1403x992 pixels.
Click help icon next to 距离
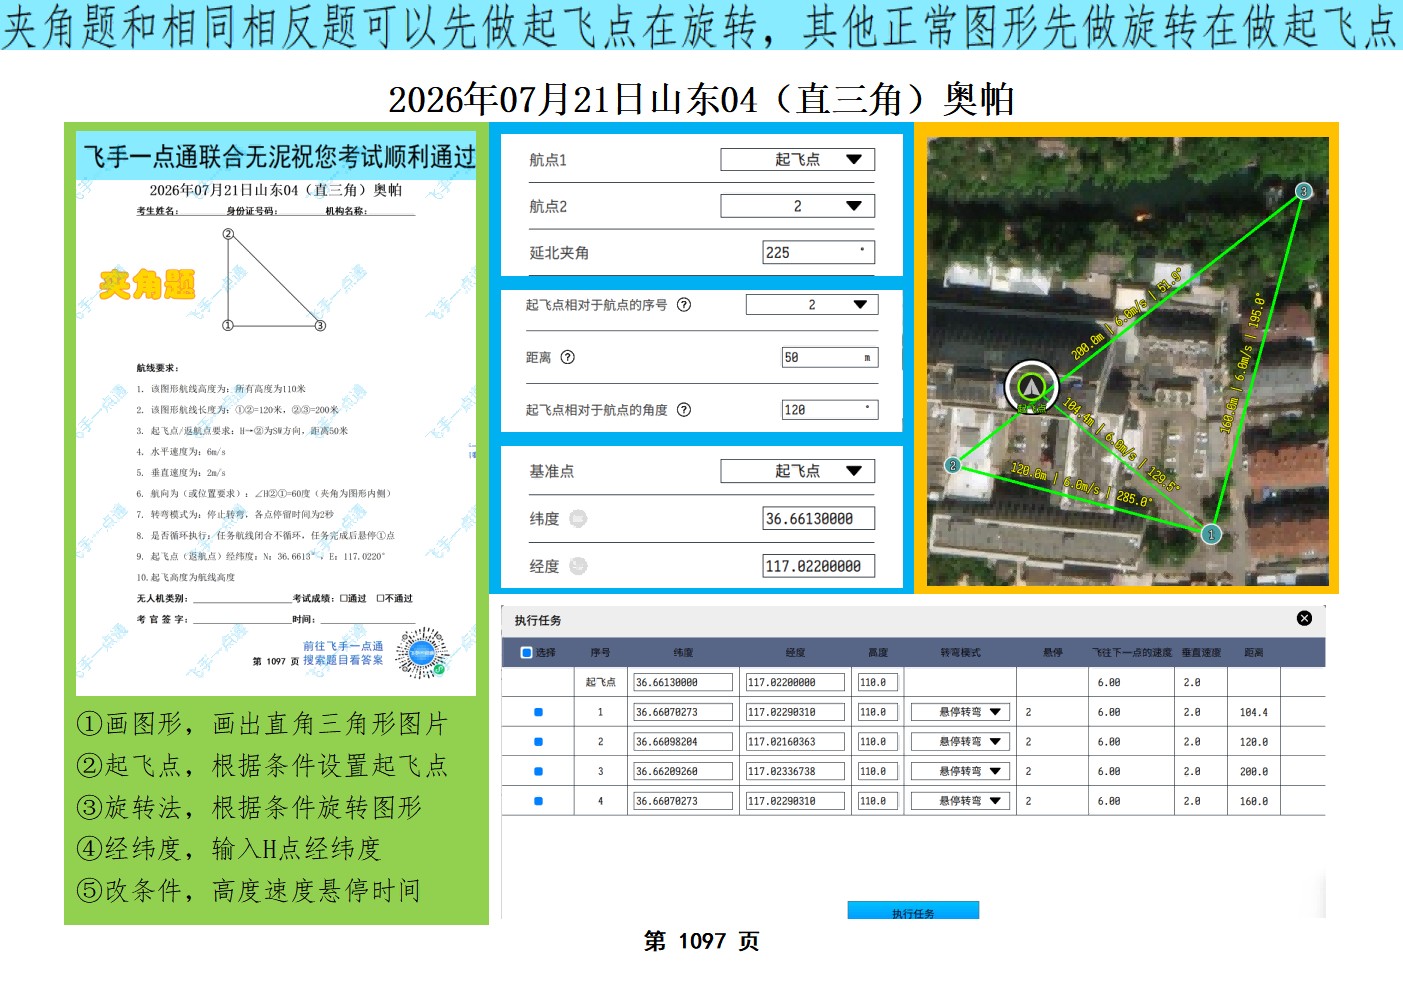(567, 357)
